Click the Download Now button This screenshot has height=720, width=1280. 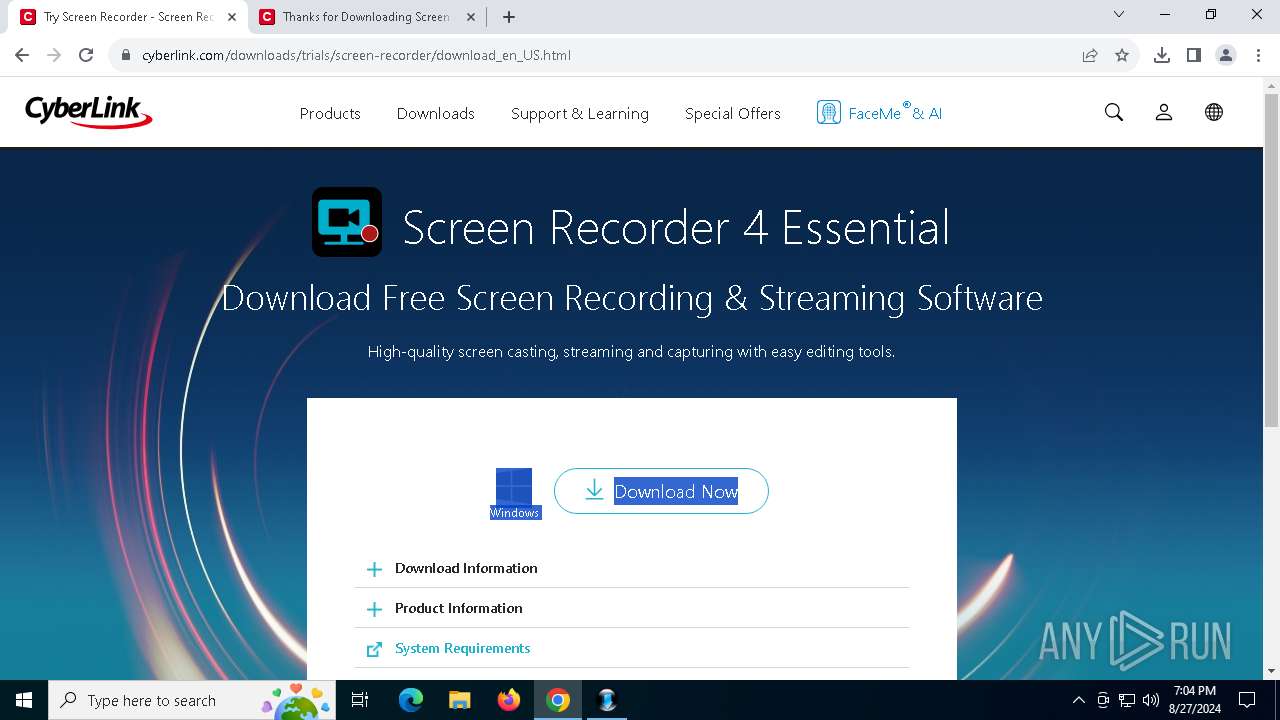661,491
